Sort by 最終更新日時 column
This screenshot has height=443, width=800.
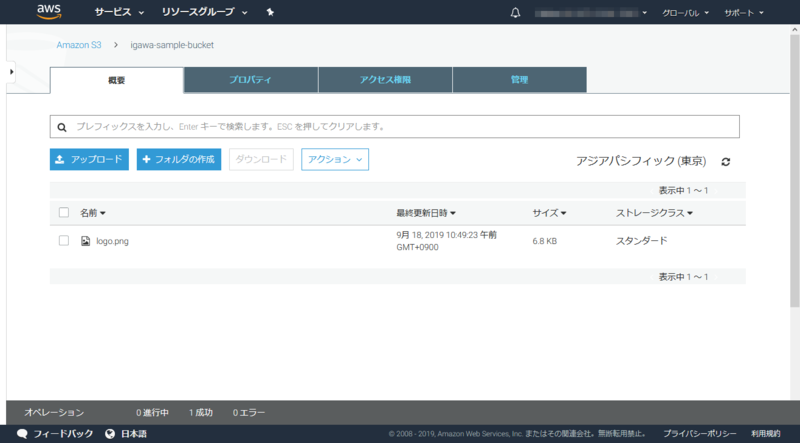click(x=426, y=213)
